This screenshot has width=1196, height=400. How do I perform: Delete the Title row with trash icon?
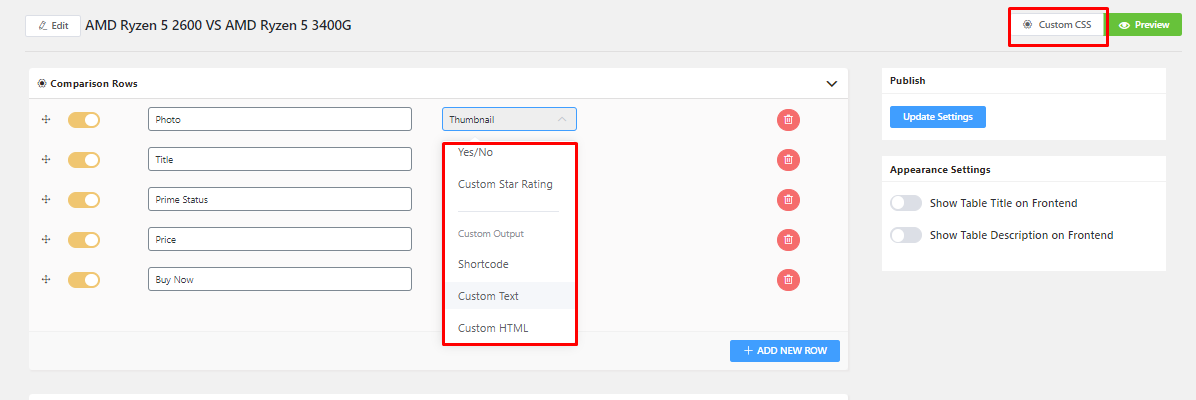[788, 160]
